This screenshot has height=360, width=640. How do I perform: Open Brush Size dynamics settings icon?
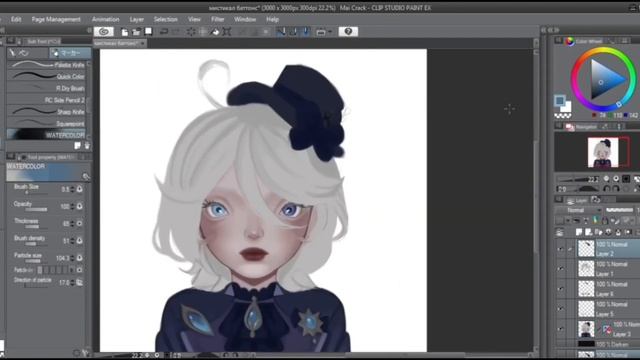(x=80, y=189)
